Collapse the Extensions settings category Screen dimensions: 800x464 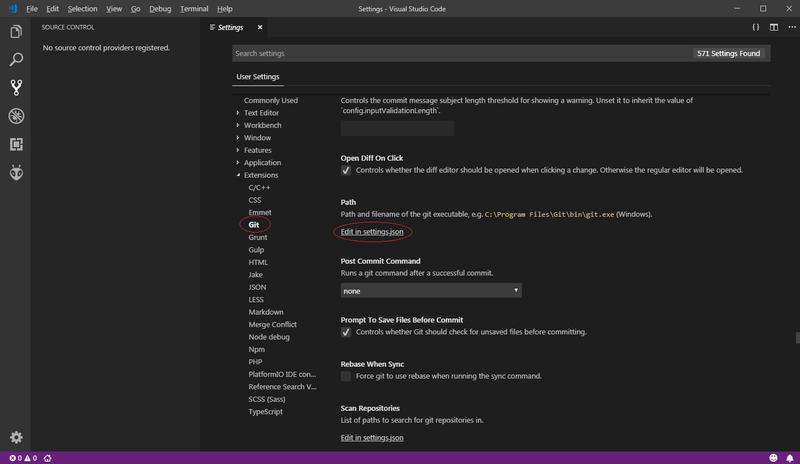261,175
